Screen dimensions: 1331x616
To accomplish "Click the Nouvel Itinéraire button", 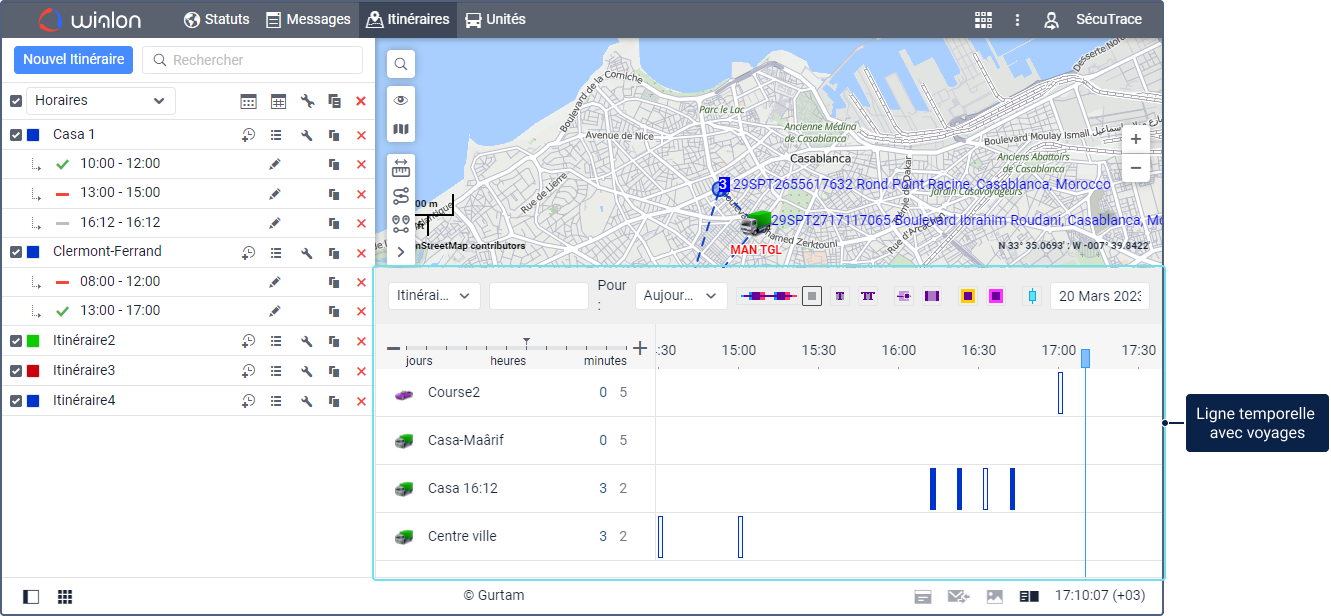I will coord(74,60).
